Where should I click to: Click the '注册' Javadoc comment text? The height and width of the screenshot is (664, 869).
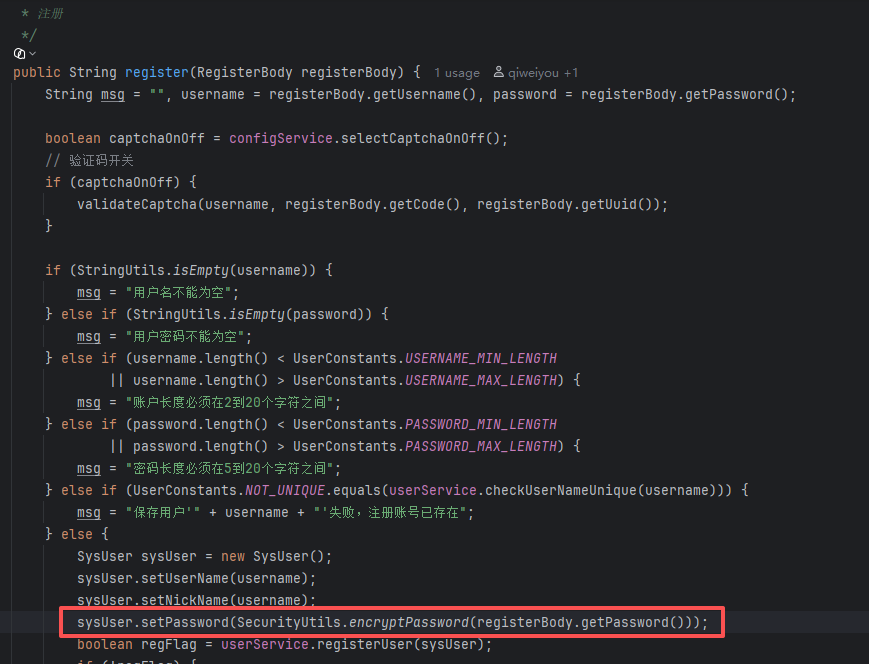pos(50,14)
